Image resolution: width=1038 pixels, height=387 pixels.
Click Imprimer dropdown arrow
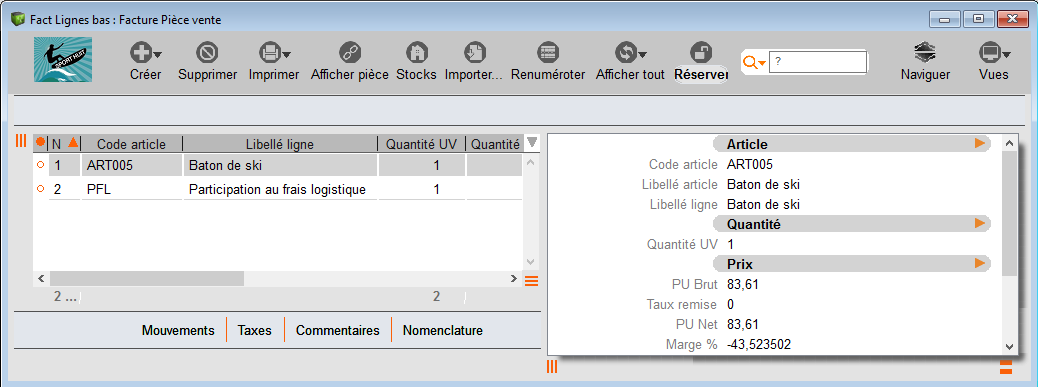pyautogui.click(x=286, y=54)
